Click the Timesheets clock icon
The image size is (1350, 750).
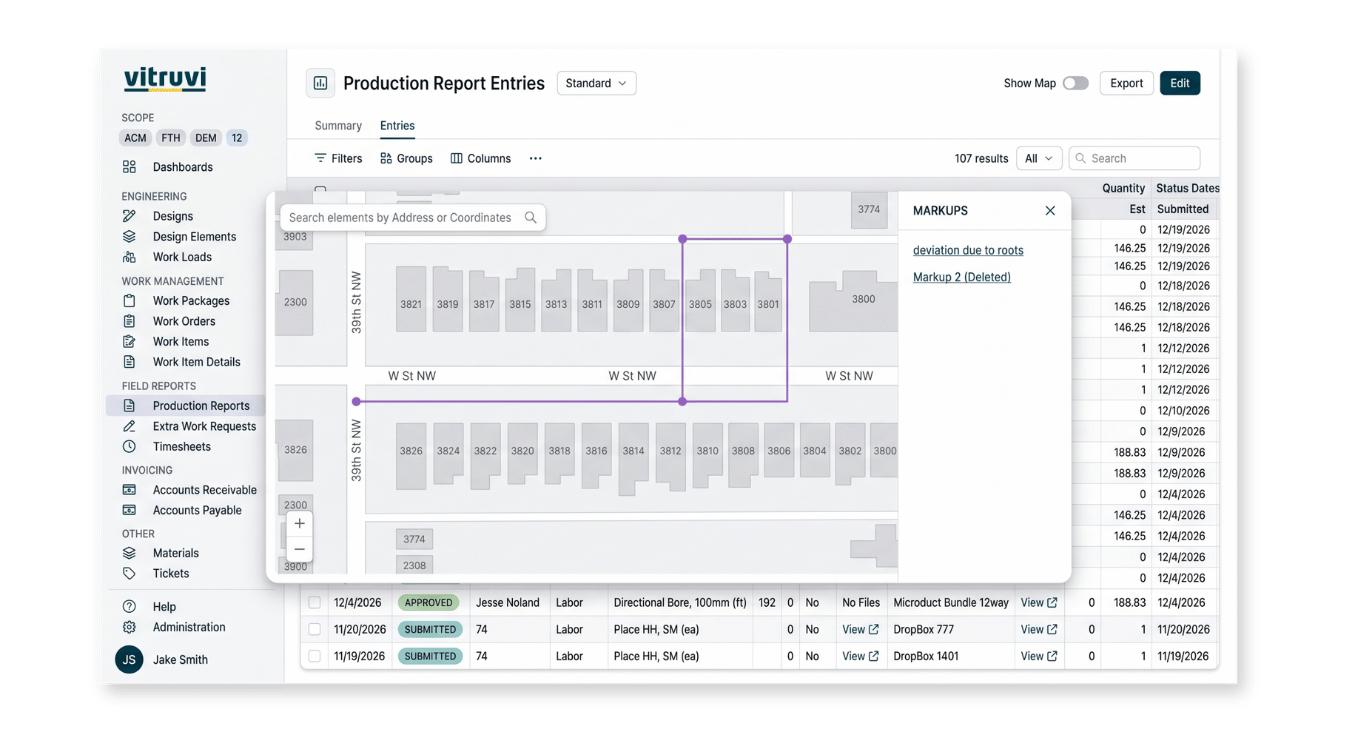129,447
